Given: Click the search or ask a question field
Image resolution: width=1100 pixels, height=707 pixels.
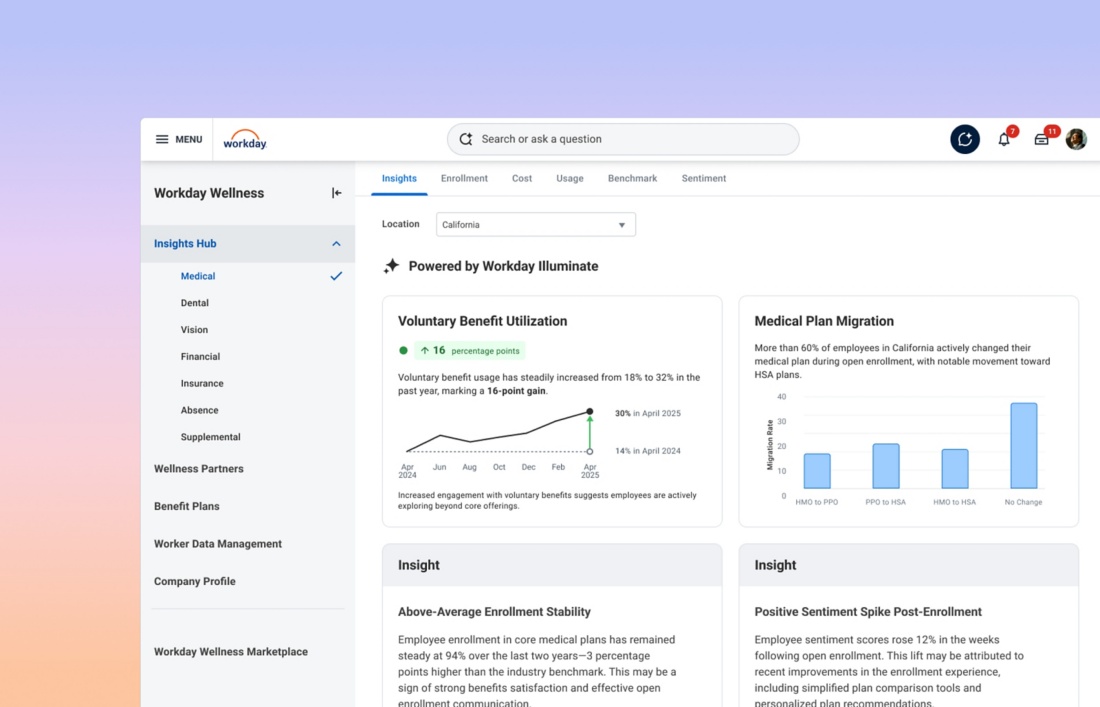Looking at the screenshot, I should (630, 139).
